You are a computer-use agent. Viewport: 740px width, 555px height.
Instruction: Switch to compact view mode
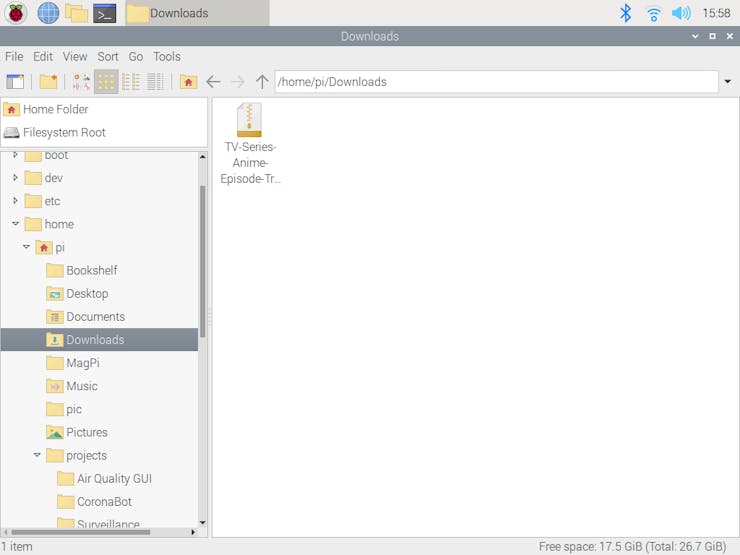coord(131,82)
